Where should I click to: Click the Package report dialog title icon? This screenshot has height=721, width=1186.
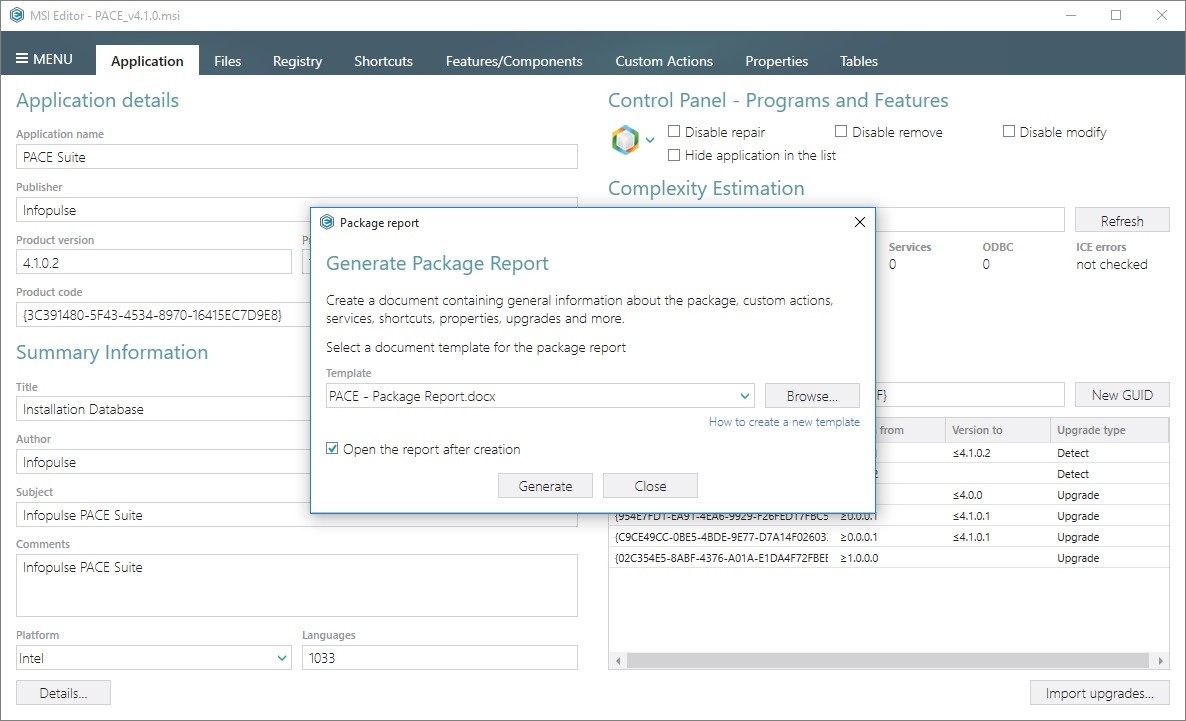pos(327,222)
